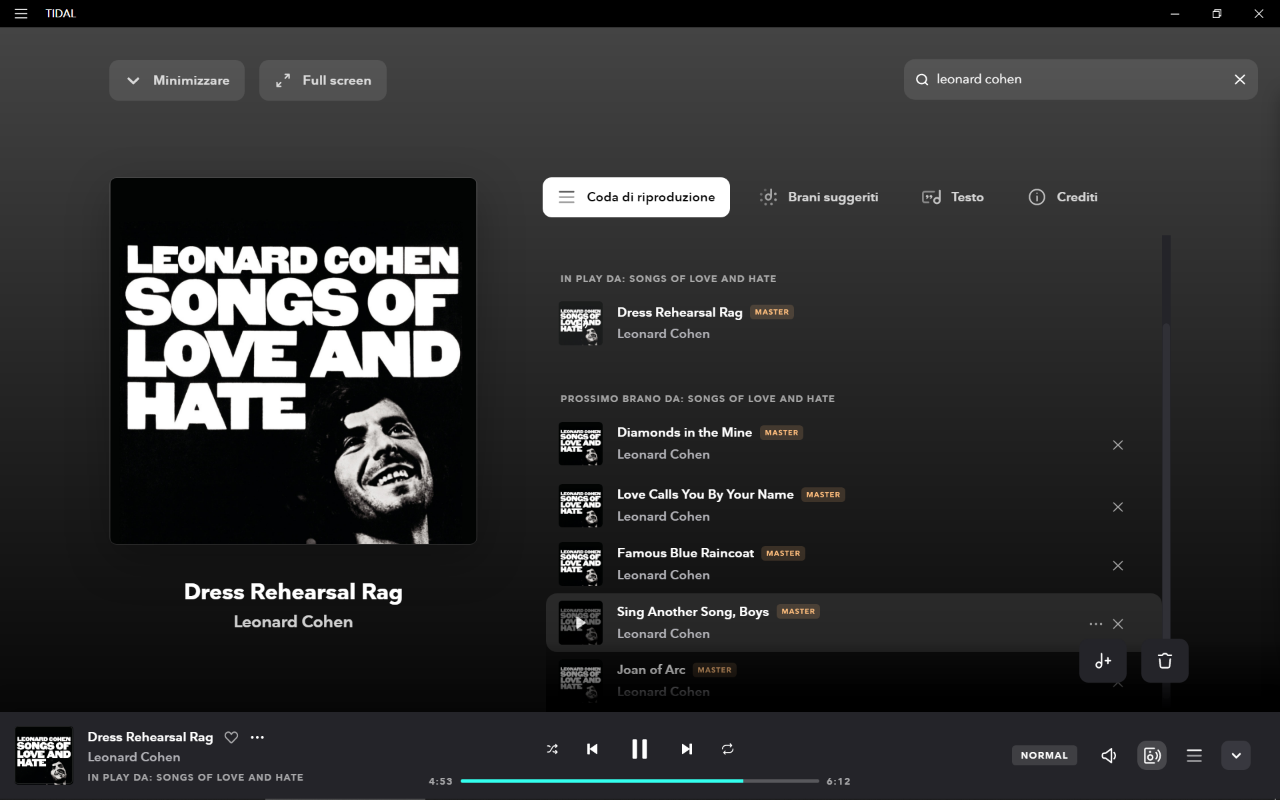1280x800 pixels.
Task: Favorite Dress Rehearsal Rag with the heart
Action: click(231, 737)
